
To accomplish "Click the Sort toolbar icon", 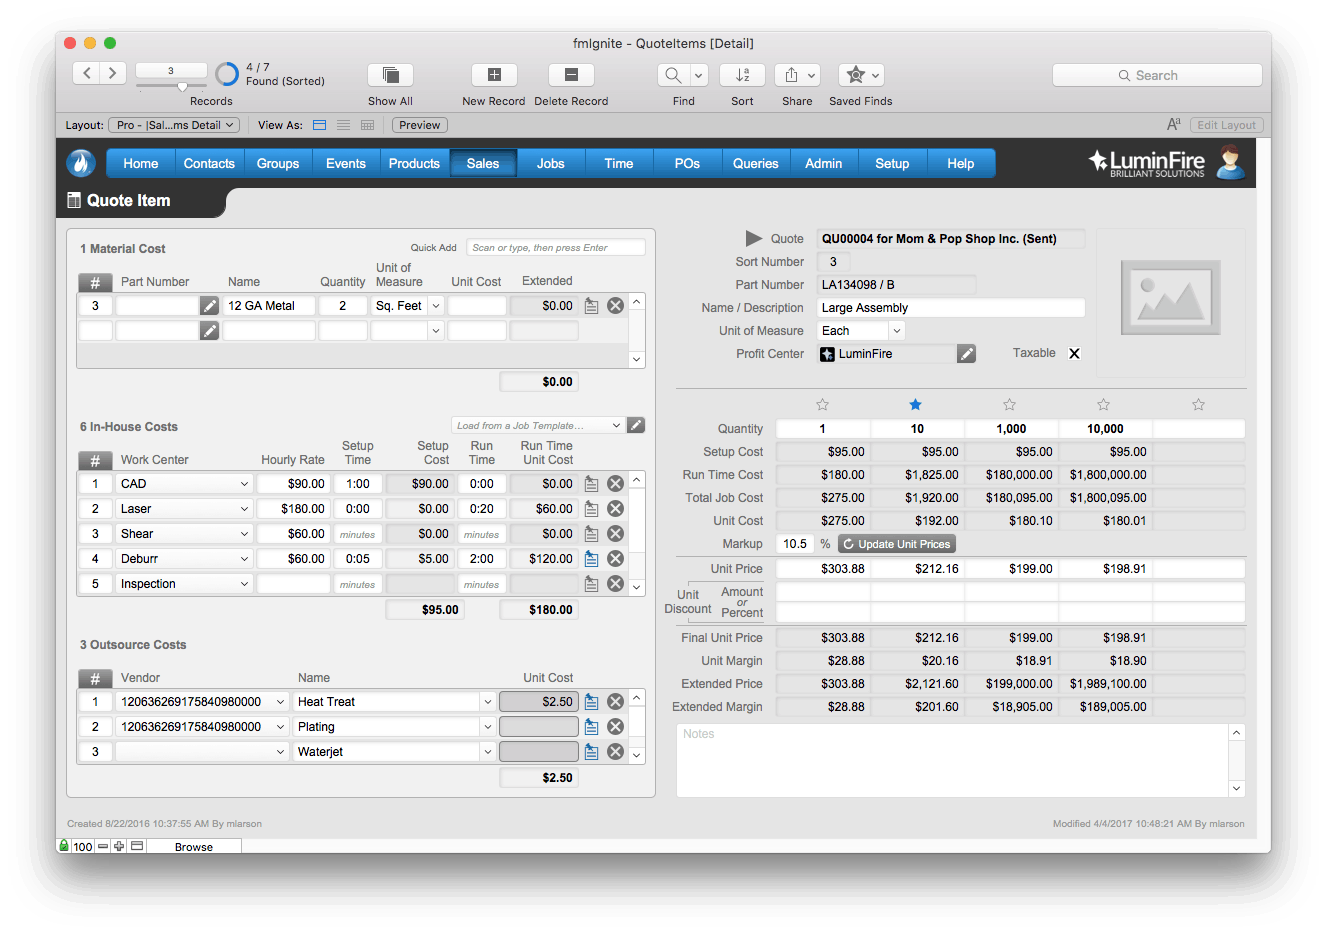I will pos(742,74).
